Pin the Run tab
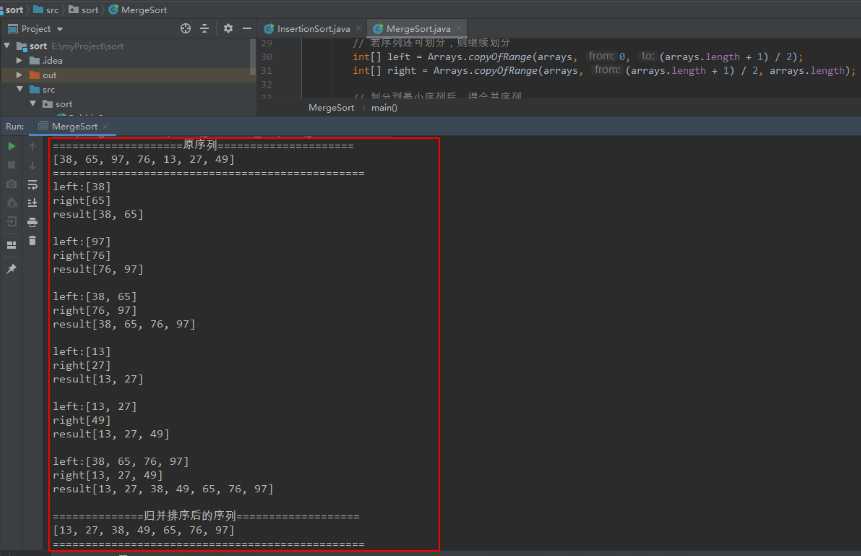The width and height of the screenshot is (861, 556). click(x=12, y=269)
